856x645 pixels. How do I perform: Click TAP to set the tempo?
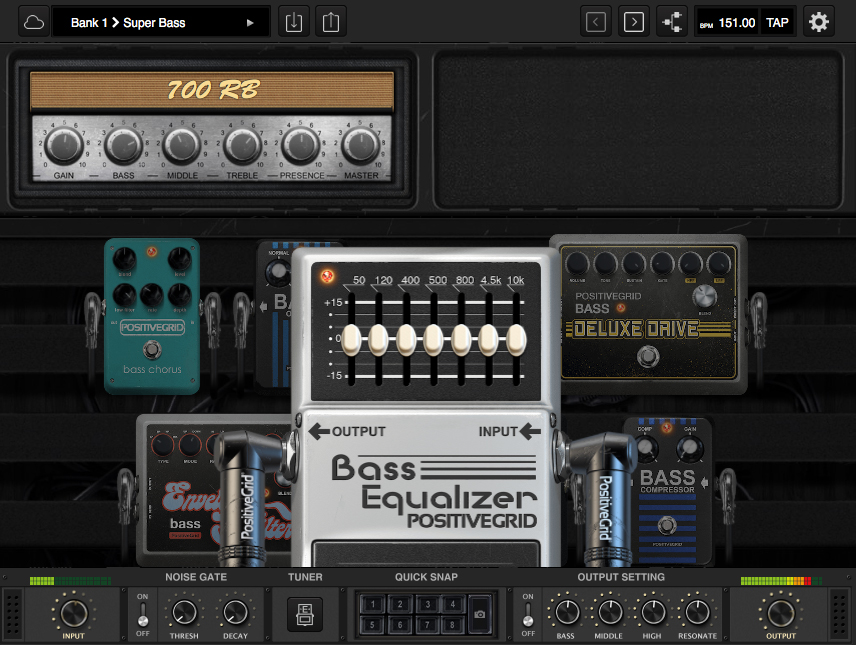(778, 21)
